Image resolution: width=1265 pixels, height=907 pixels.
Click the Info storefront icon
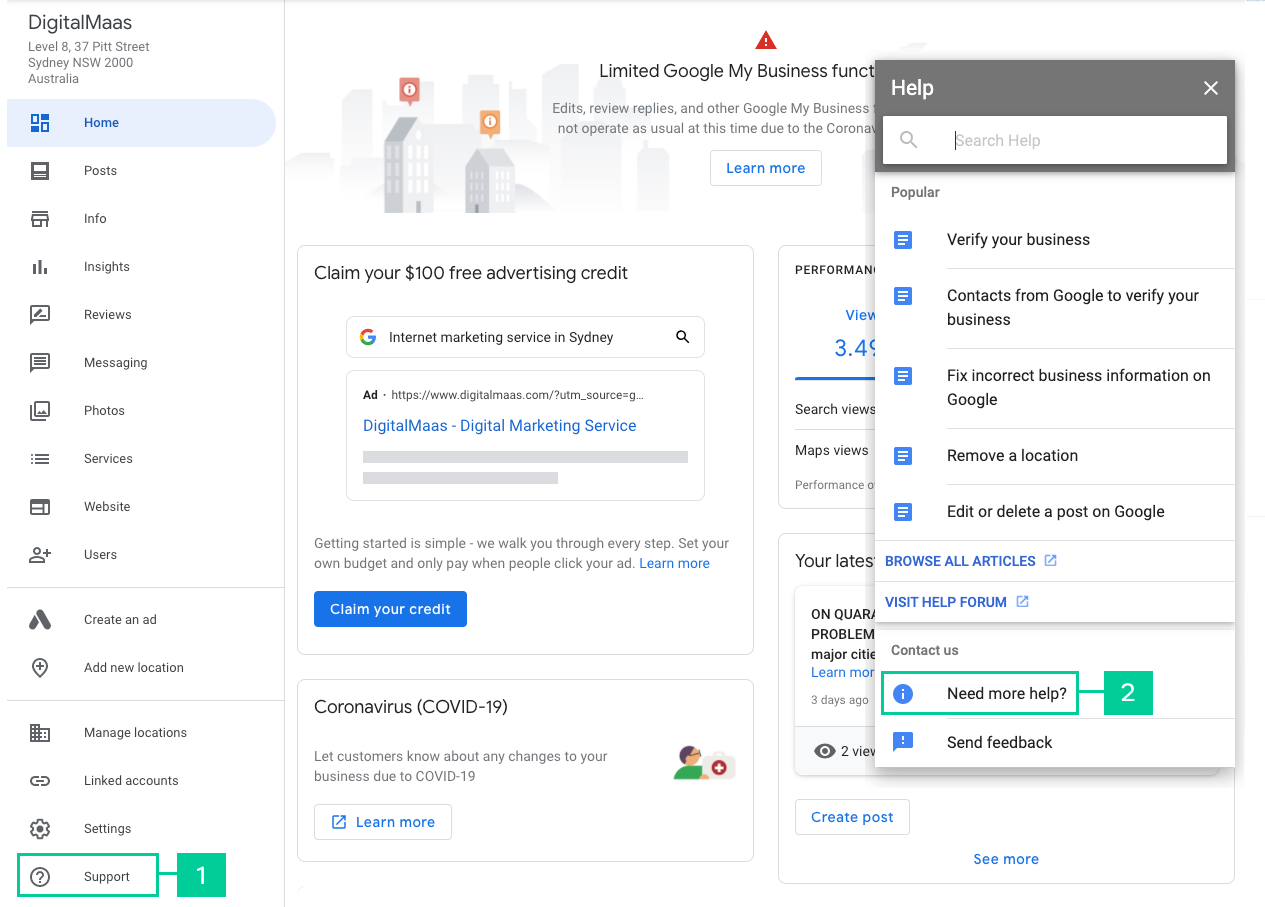click(x=40, y=219)
